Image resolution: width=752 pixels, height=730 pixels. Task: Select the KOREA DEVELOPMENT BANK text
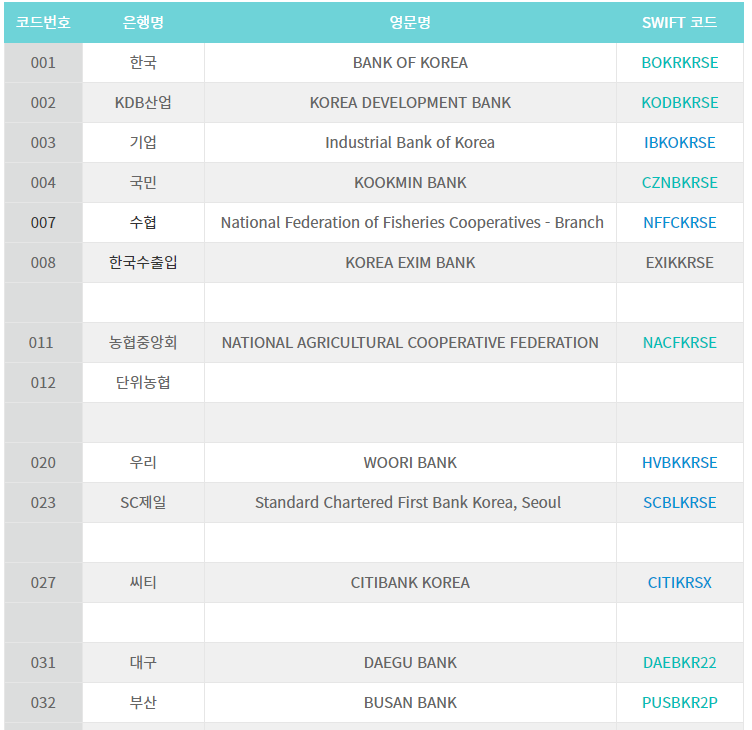410,103
